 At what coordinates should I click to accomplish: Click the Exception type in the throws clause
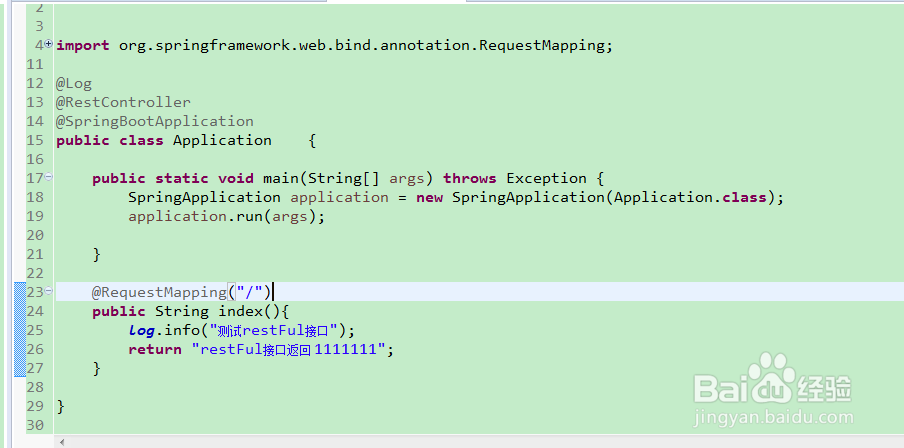[545, 178]
